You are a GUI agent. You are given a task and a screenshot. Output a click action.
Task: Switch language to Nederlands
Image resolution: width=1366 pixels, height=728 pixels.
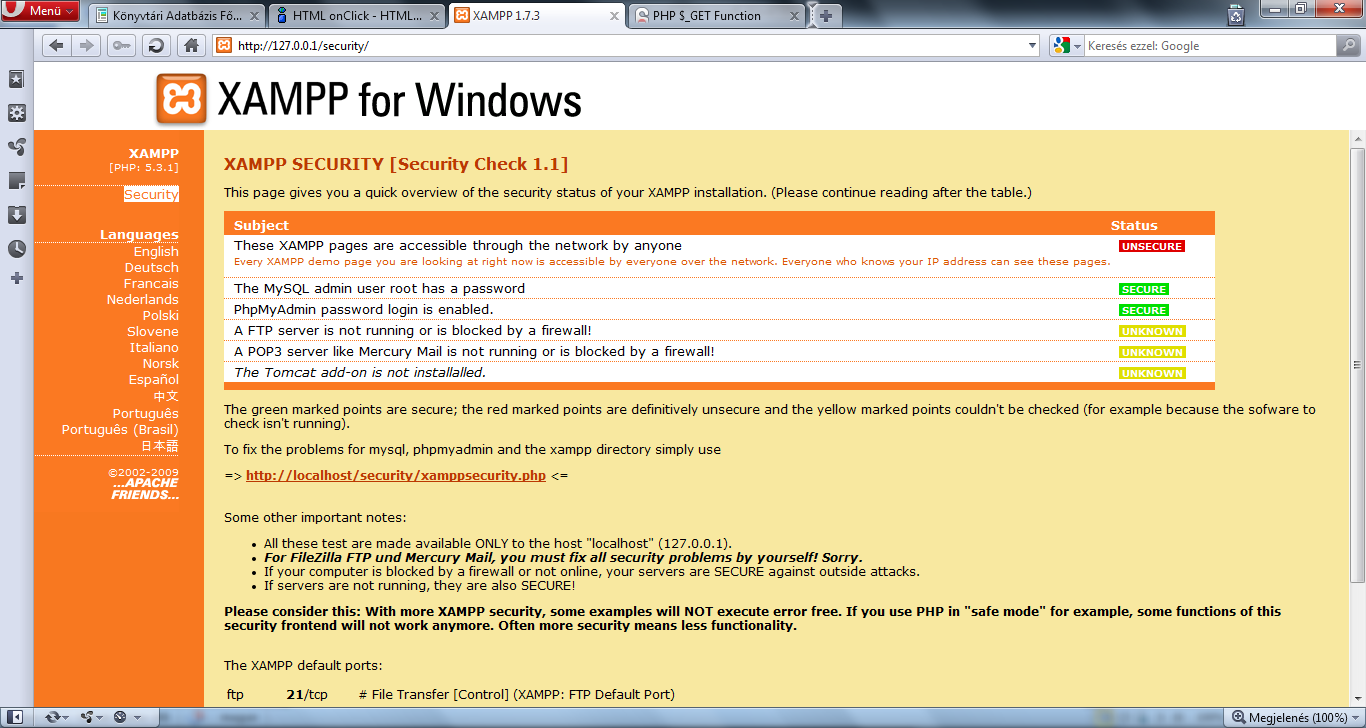(x=143, y=299)
